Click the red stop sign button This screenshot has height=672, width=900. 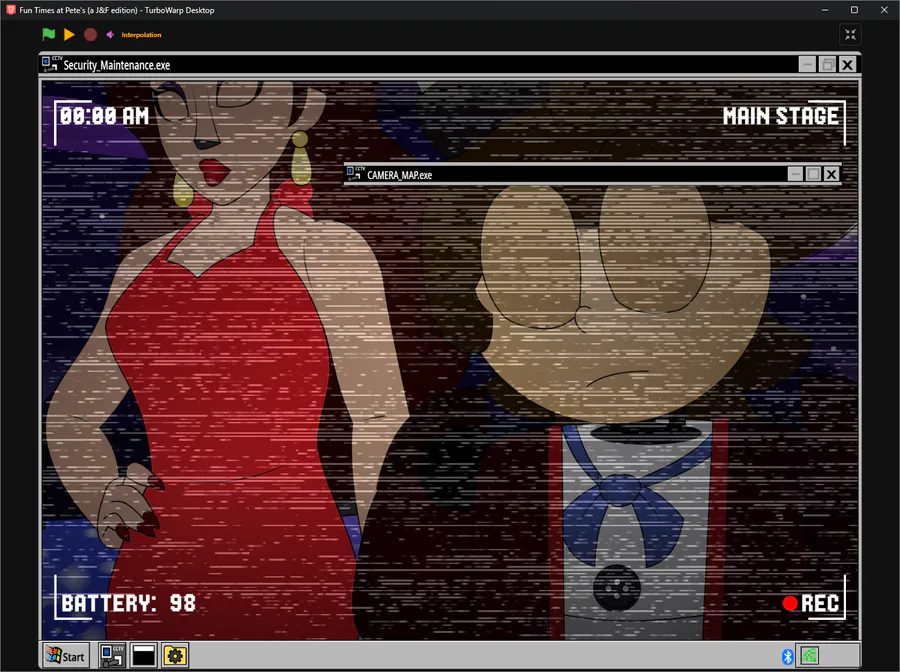point(90,34)
